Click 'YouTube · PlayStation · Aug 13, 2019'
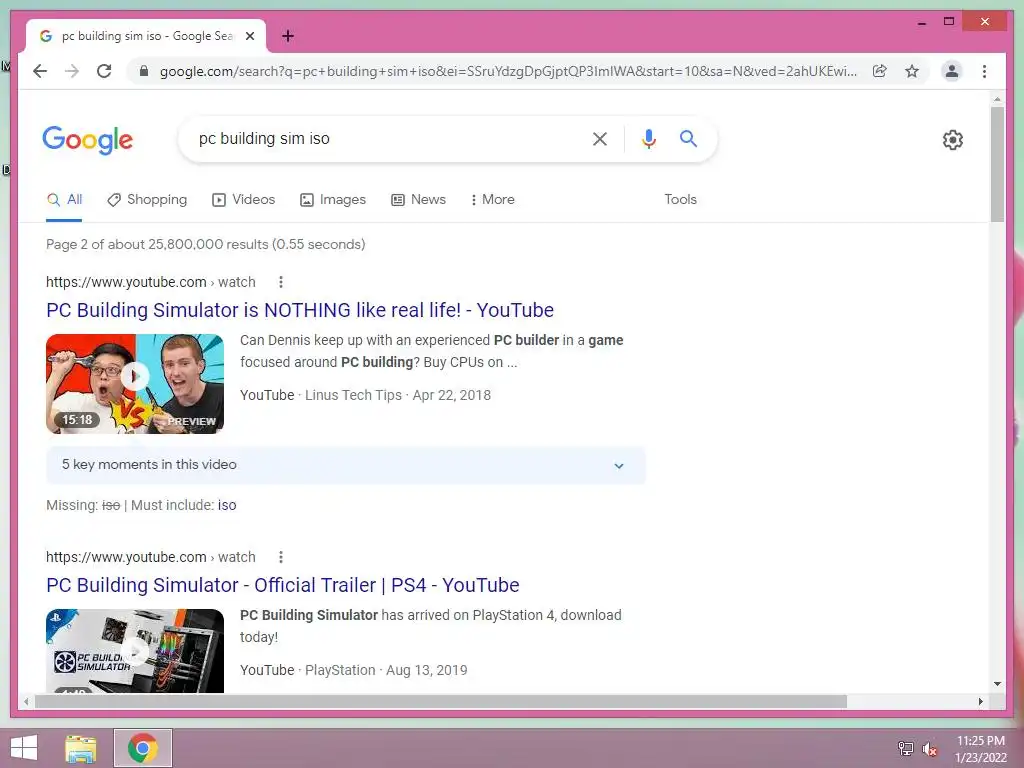Viewport: 1024px width, 768px height. click(x=353, y=670)
